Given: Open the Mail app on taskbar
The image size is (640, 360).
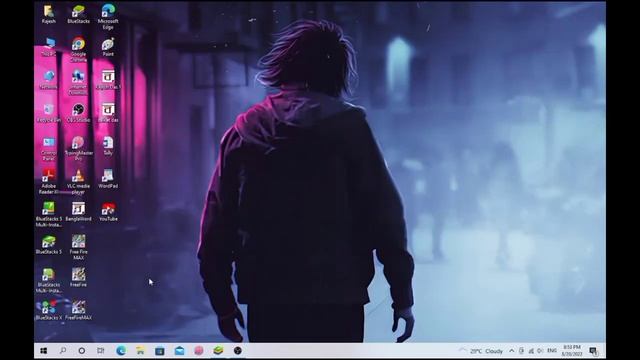Looking at the screenshot, I should (x=179, y=351).
